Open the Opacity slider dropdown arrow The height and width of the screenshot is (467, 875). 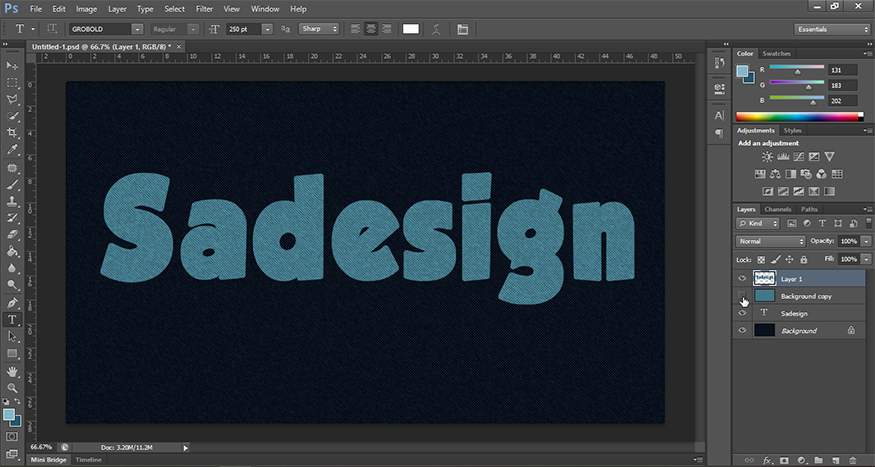(866, 242)
